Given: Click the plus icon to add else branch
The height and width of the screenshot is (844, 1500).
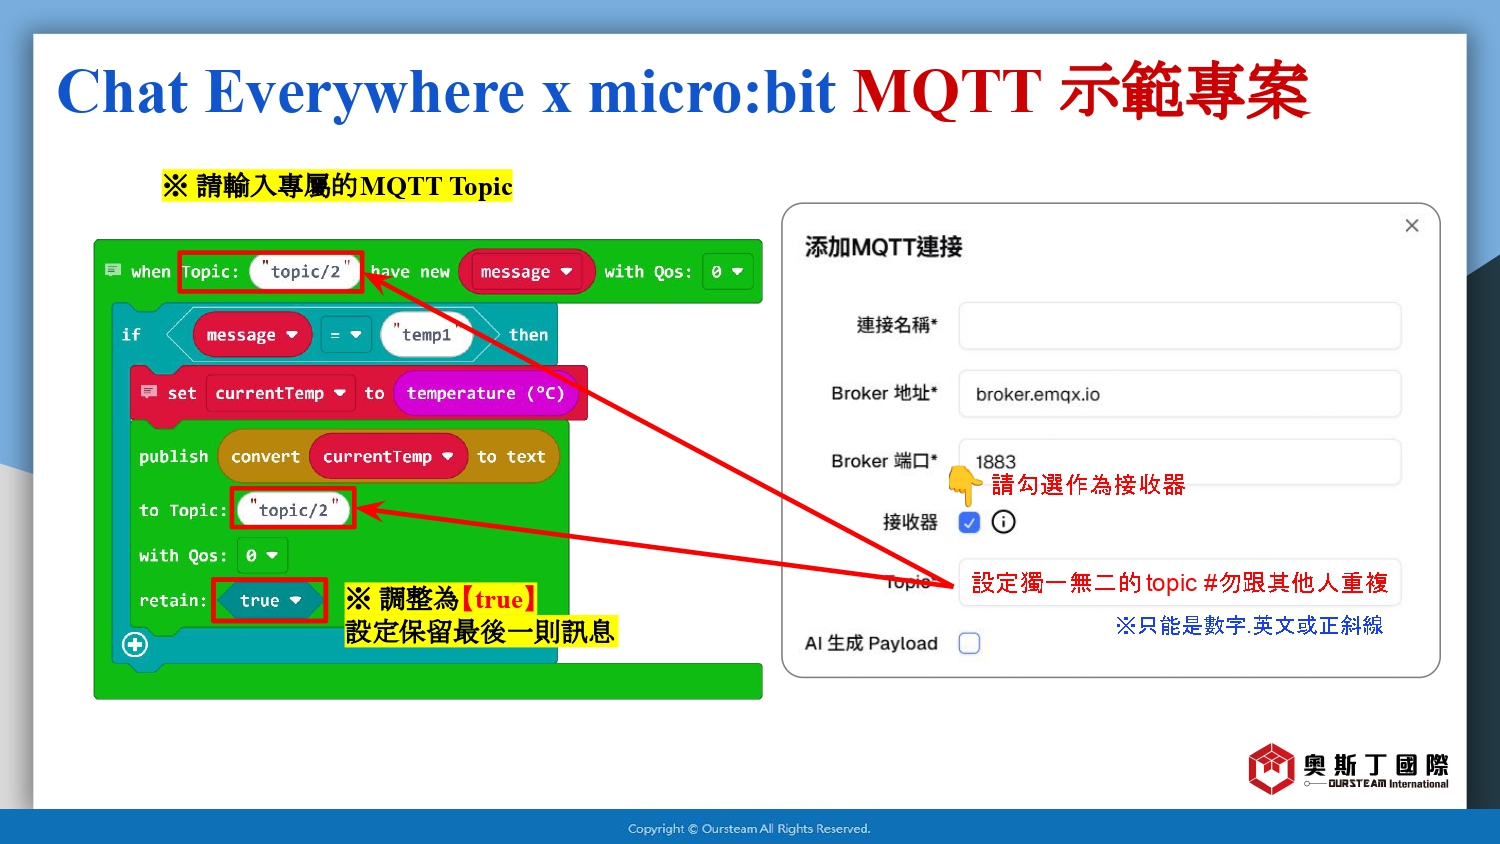Looking at the screenshot, I should point(135,645).
